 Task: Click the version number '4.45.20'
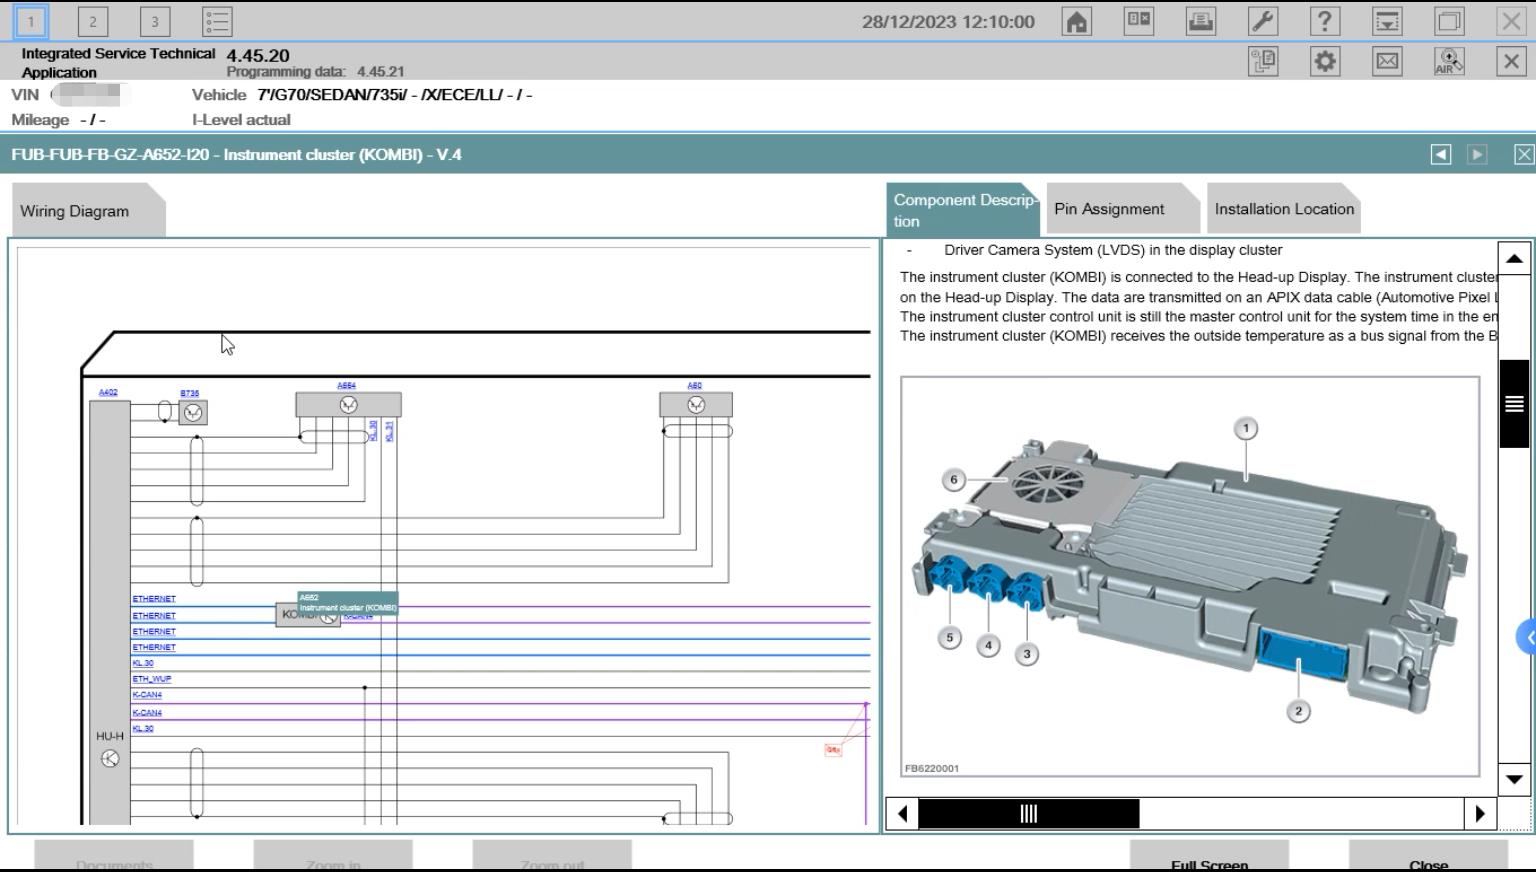pyautogui.click(x=258, y=56)
